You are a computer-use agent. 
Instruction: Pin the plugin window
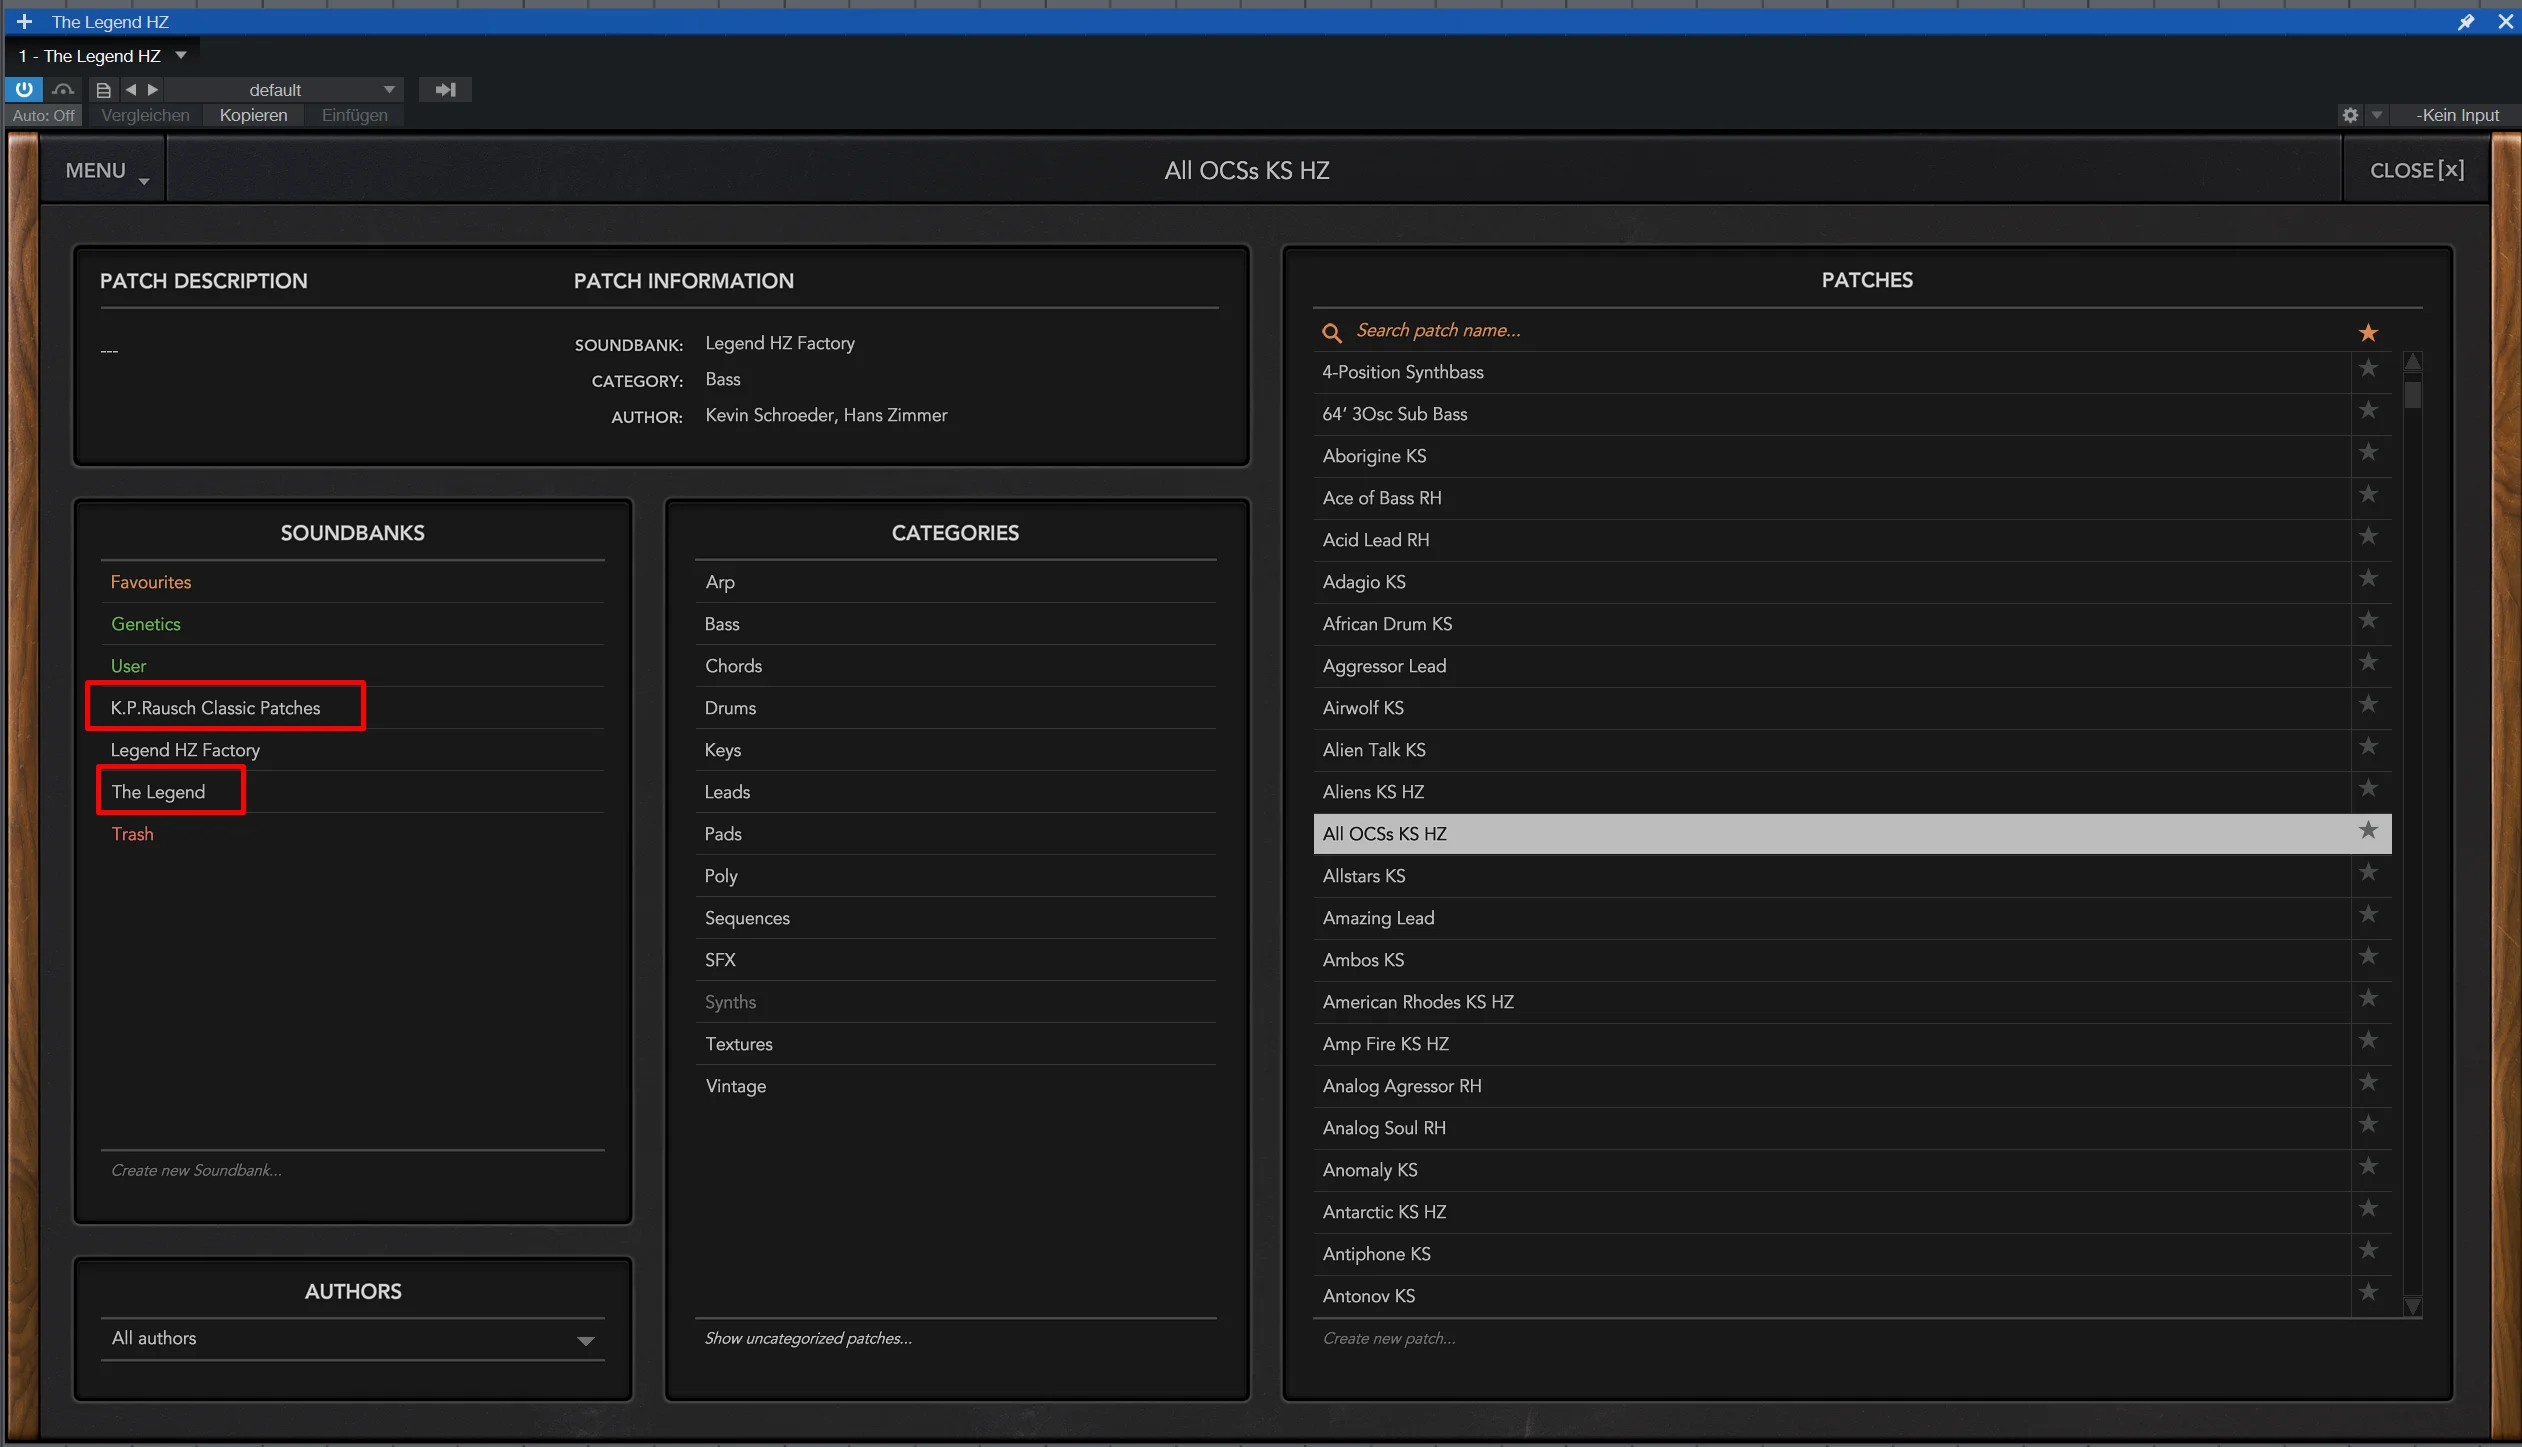coord(2466,21)
